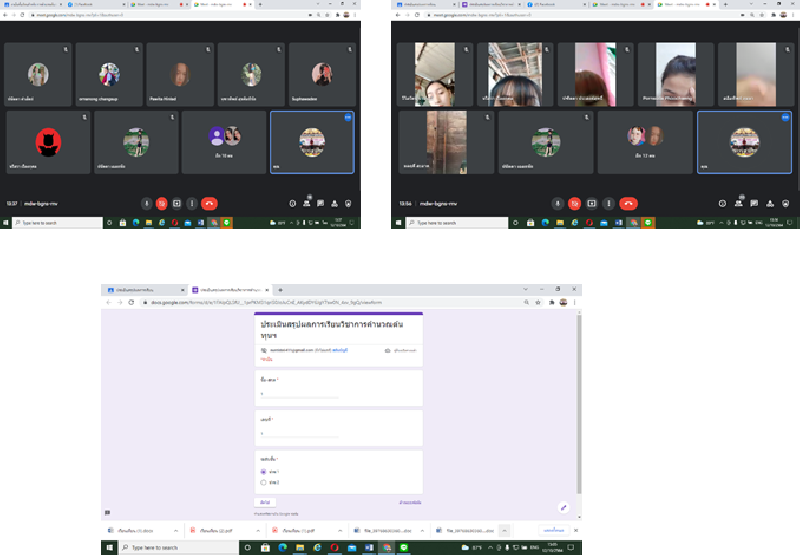Turn on camera in the left Meet window

pyautogui.click(x=161, y=203)
